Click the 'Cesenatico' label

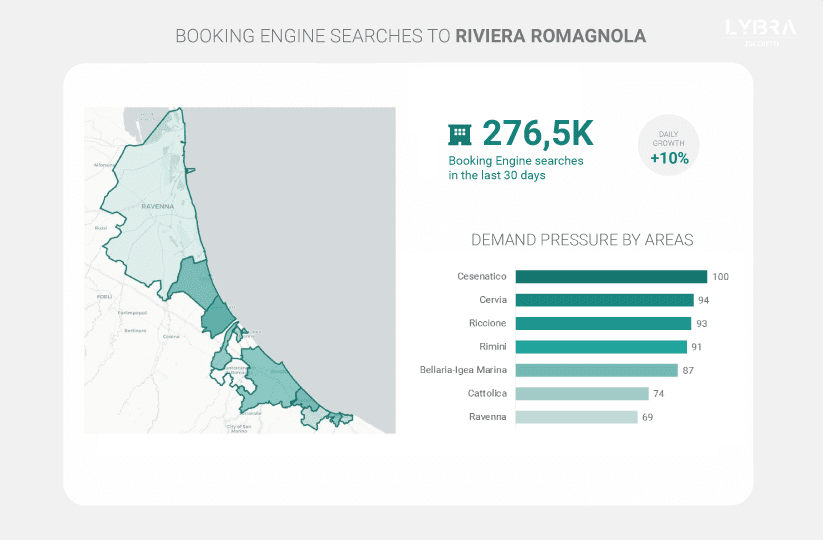(481, 277)
